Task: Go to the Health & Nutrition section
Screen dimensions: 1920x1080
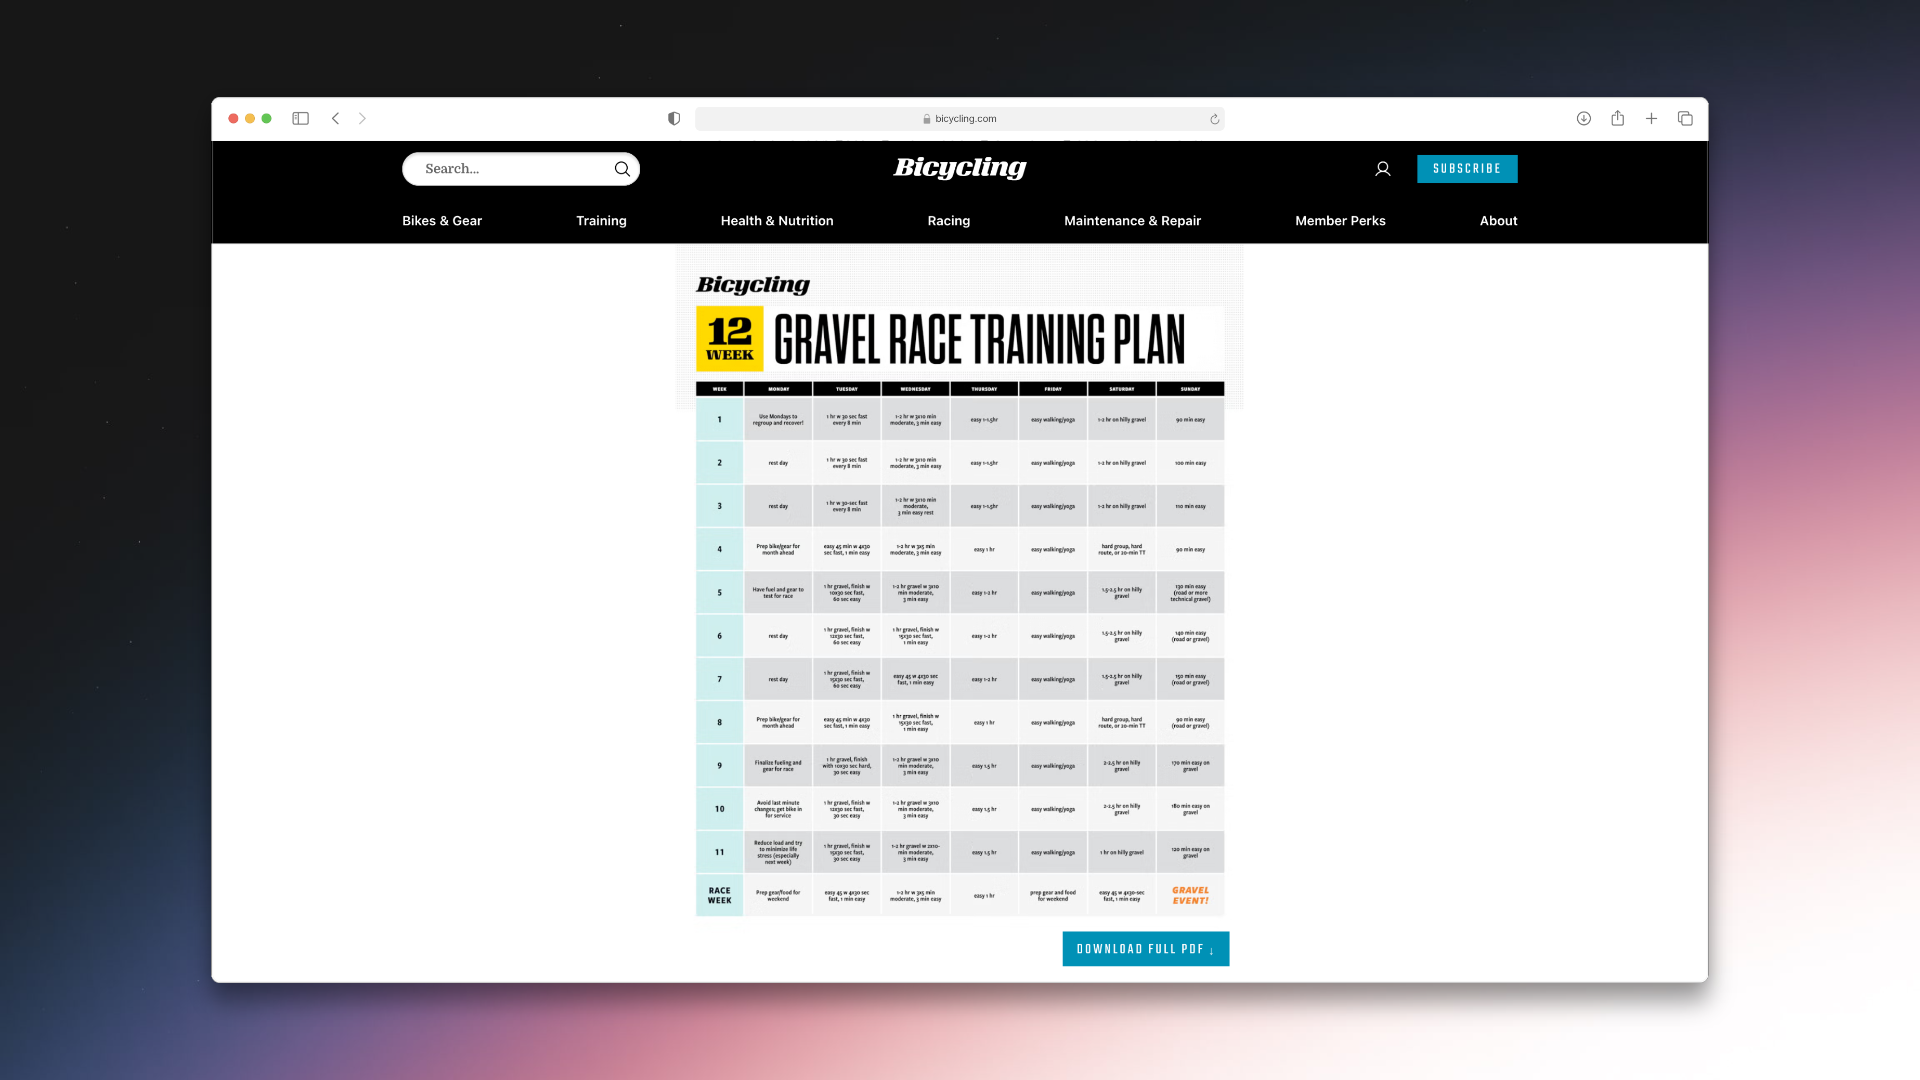Action: click(x=777, y=221)
